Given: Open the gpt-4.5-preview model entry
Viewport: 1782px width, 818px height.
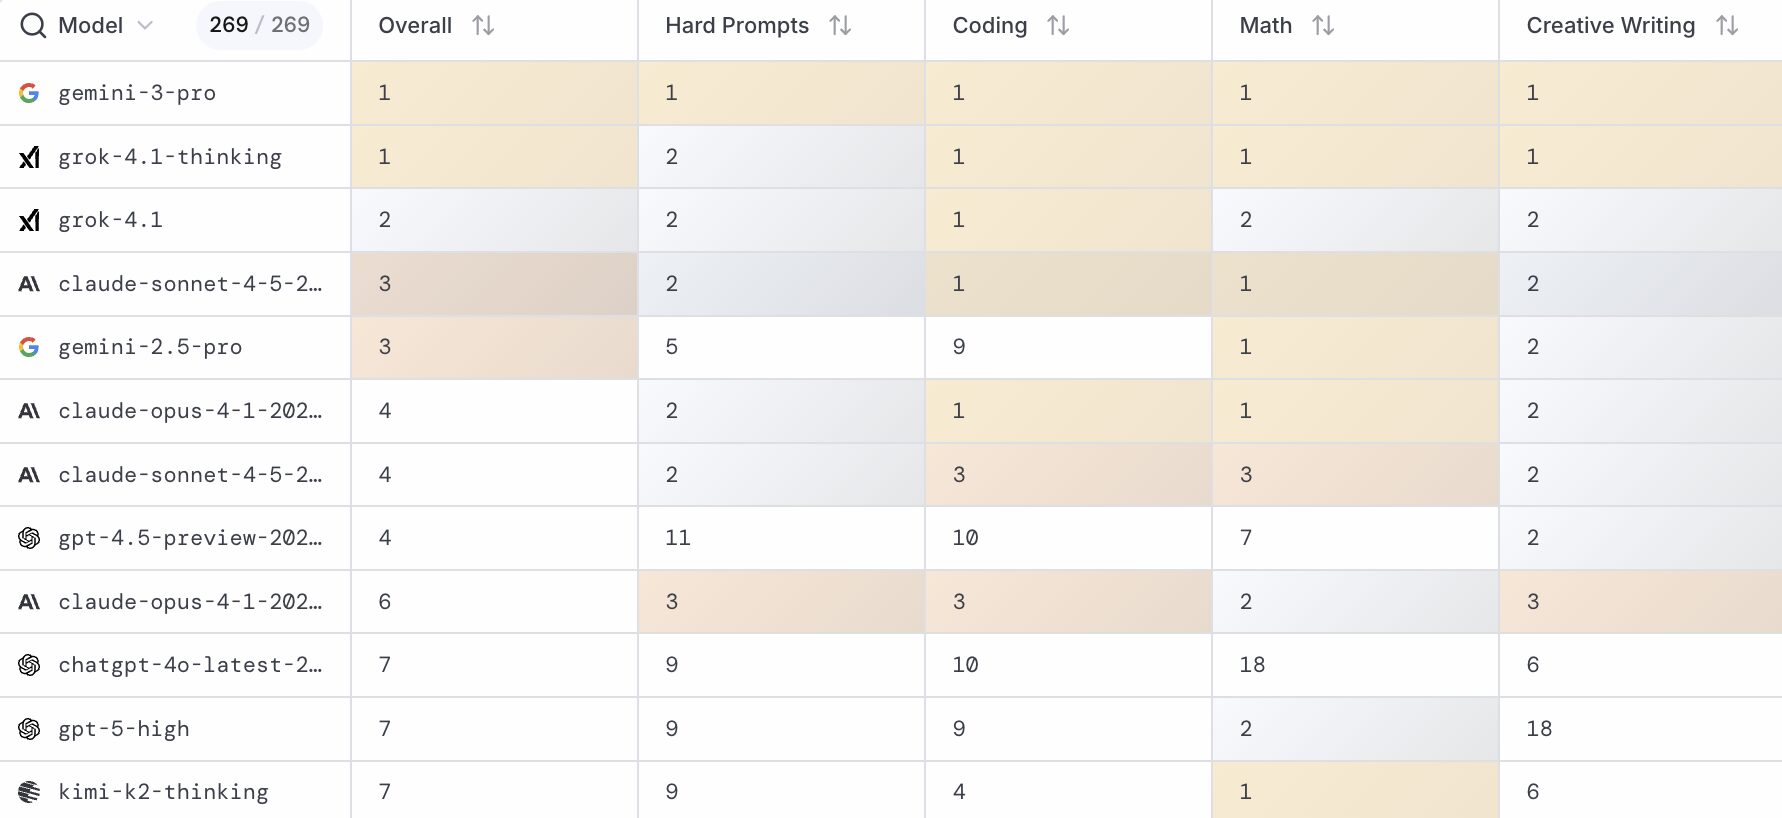Looking at the screenshot, I should pos(190,538).
